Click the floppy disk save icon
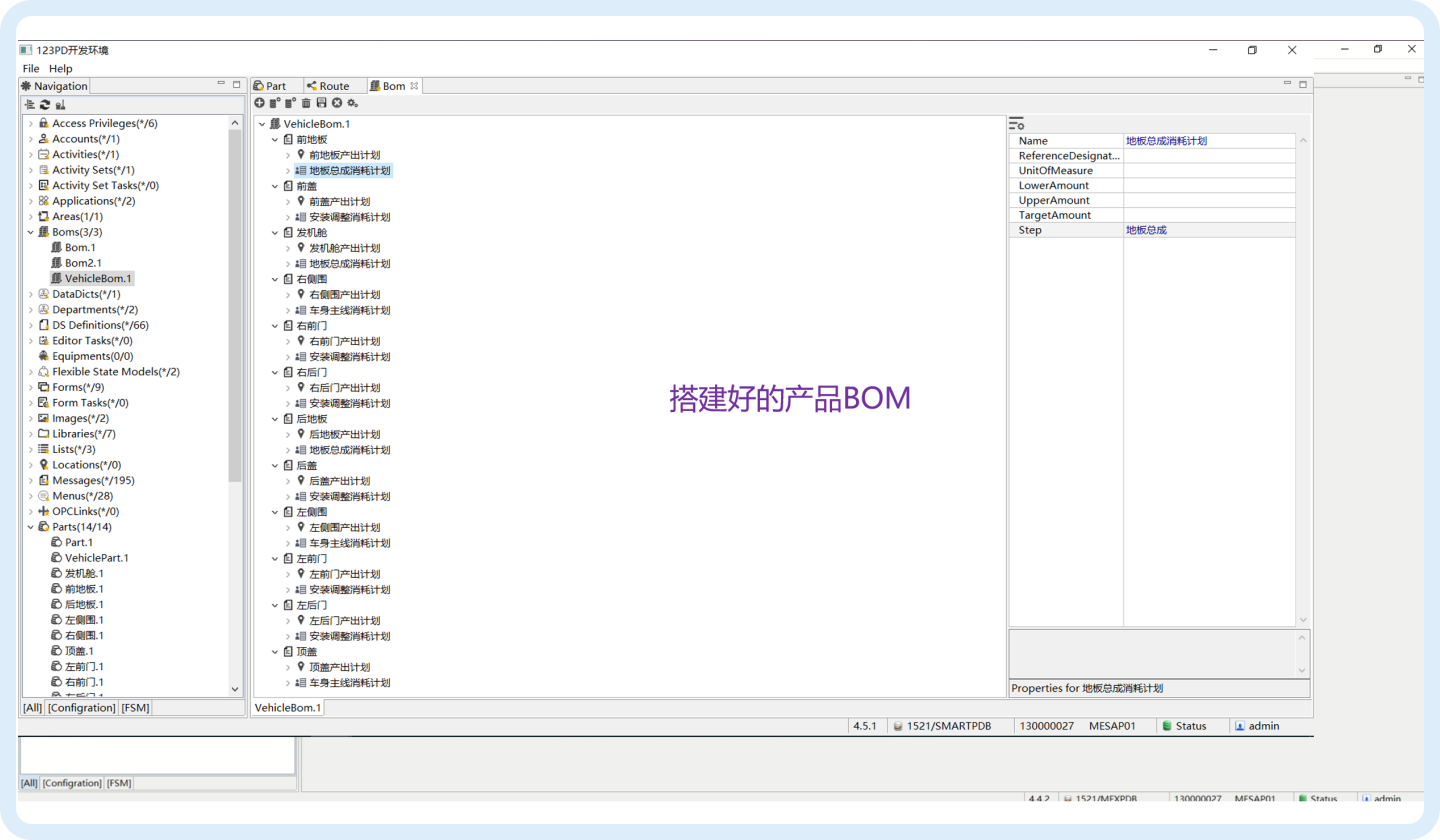This screenshot has width=1440, height=840. pyautogui.click(x=321, y=103)
